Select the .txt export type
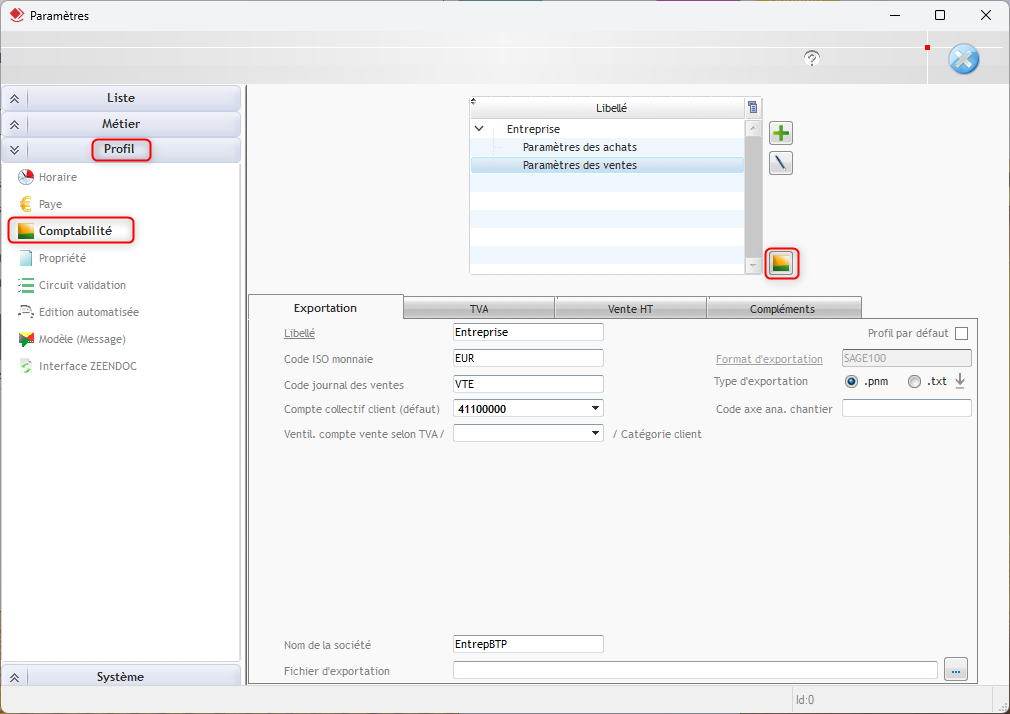1010x714 pixels. tap(914, 381)
